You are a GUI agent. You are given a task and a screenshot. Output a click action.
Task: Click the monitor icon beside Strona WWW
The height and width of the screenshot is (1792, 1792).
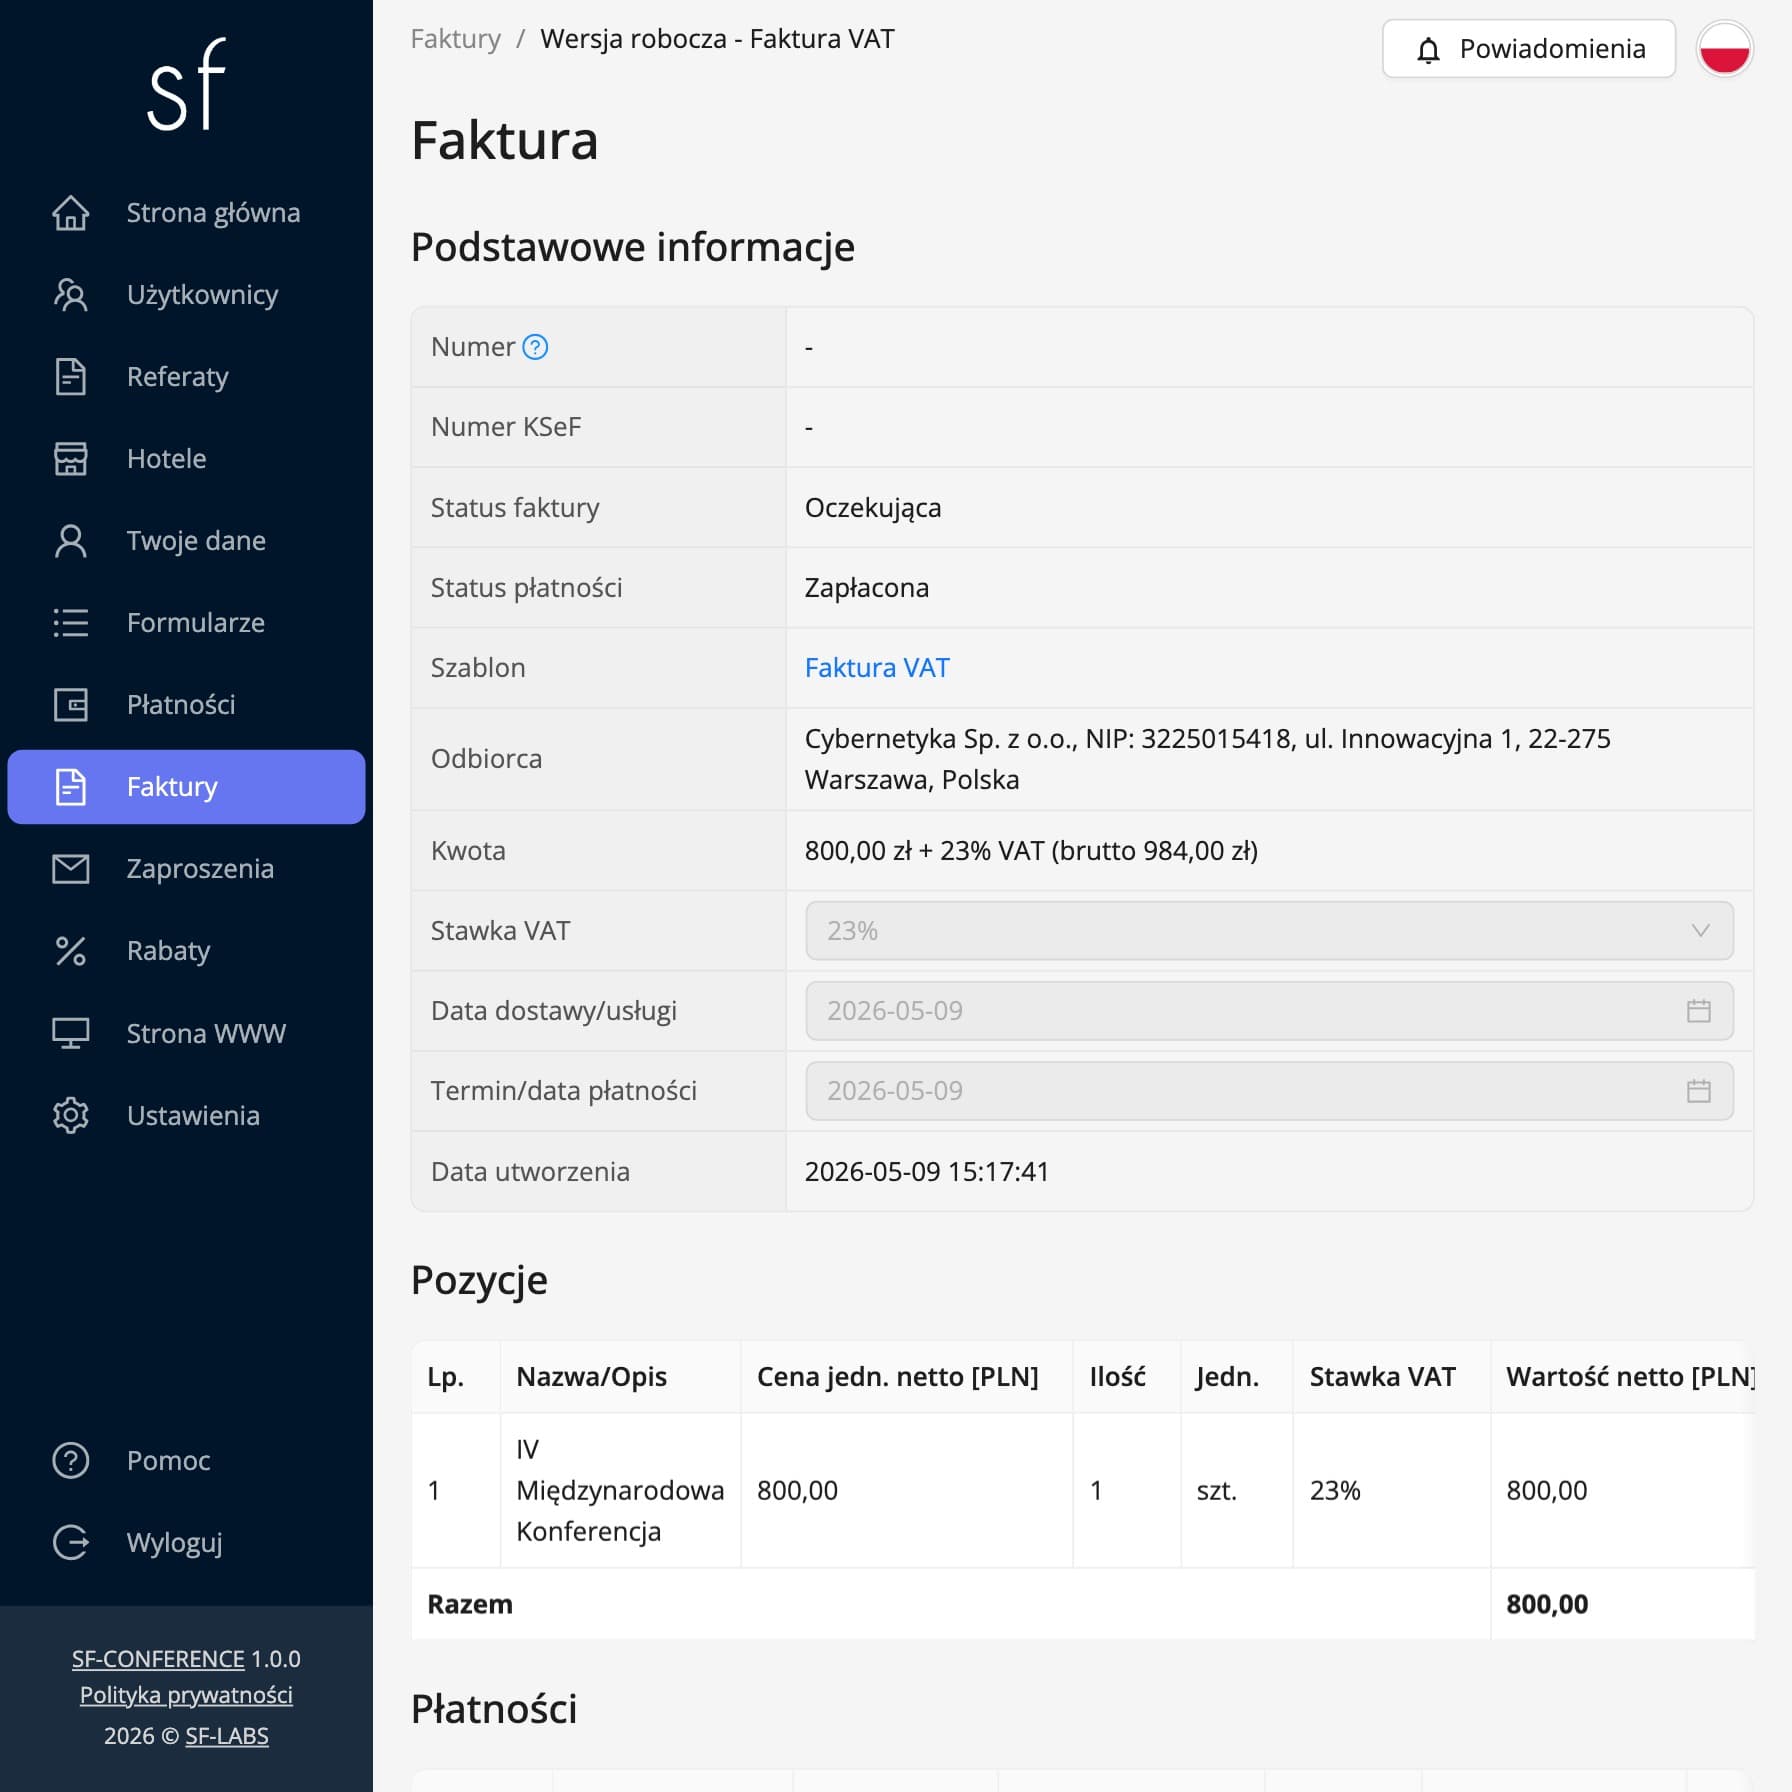point(70,1033)
